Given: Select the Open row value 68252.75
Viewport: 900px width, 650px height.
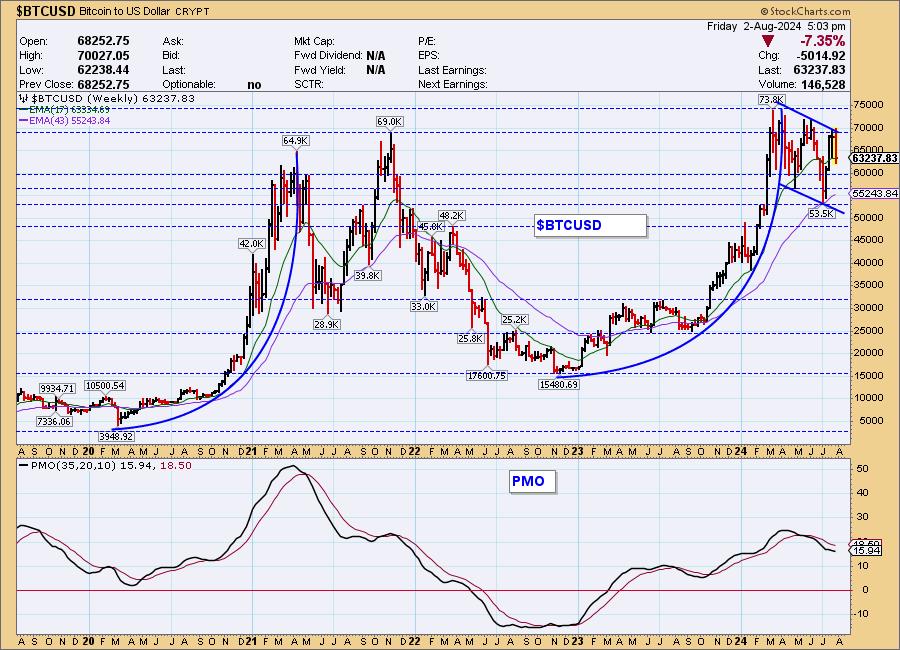Looking at the screenshot, I should [x=103, y=41].
